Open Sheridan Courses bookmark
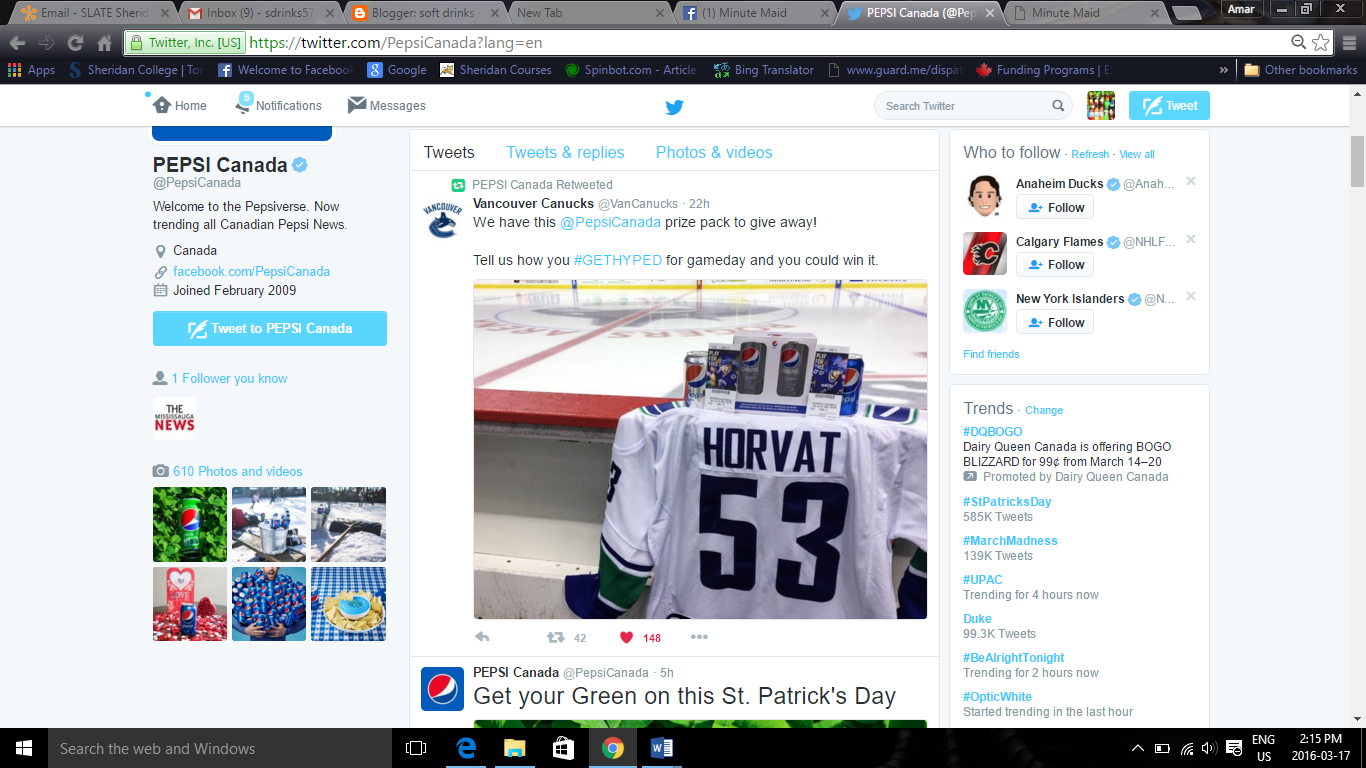 [496, 70]
